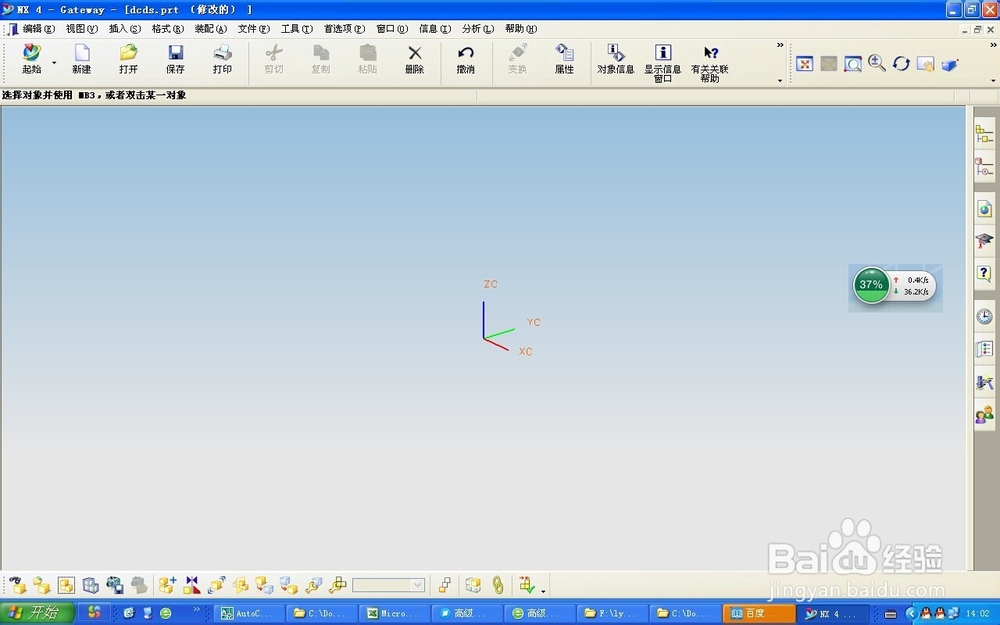Image resolution: width=1000 pixels, height=625 pixels.
Task: Open the 分析 (Analysis) menu
Action: coord(478,29)
